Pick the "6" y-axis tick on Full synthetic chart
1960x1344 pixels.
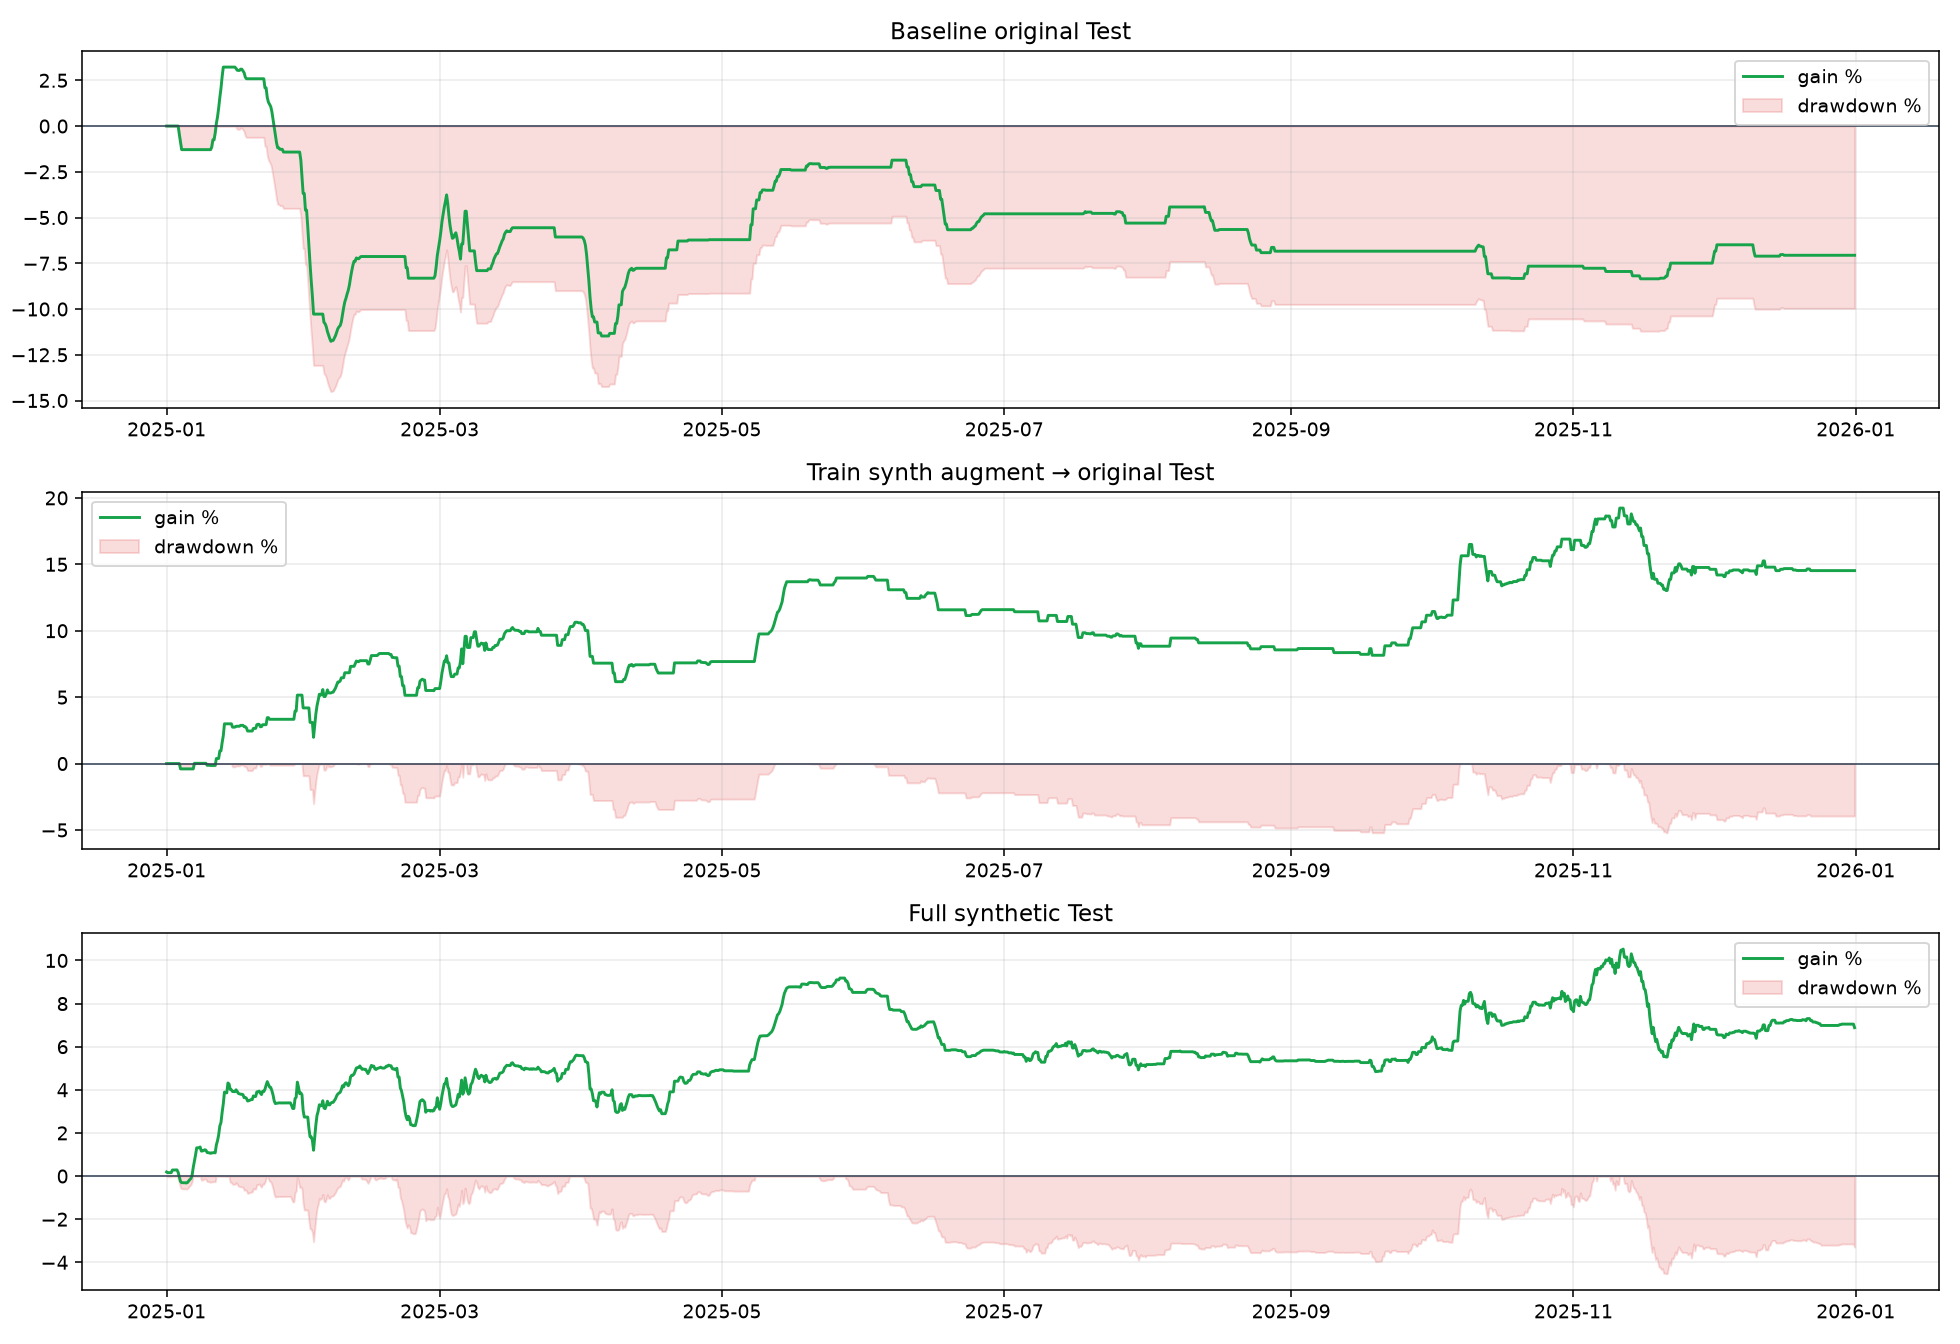coord(64,1047)
